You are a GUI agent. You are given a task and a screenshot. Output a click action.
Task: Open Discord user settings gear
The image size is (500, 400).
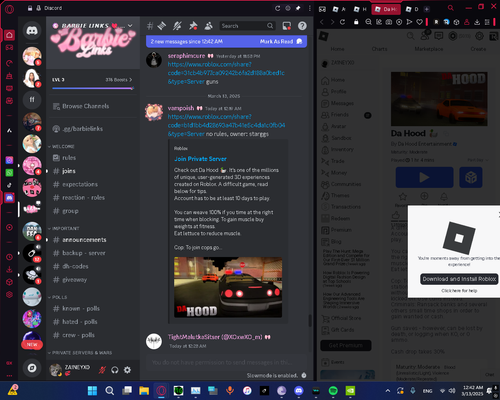click(x=127, y=370)
